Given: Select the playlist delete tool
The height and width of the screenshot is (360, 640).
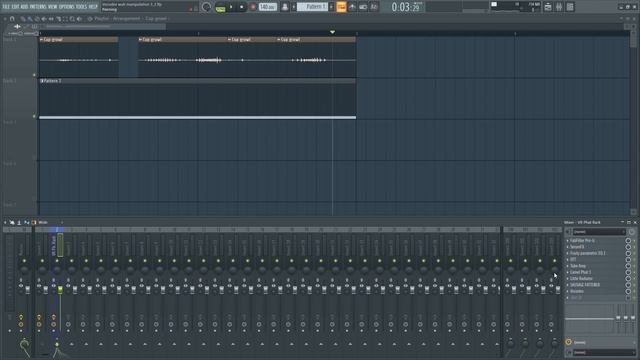Looking at the screenshot, I should tap(37, 19).
